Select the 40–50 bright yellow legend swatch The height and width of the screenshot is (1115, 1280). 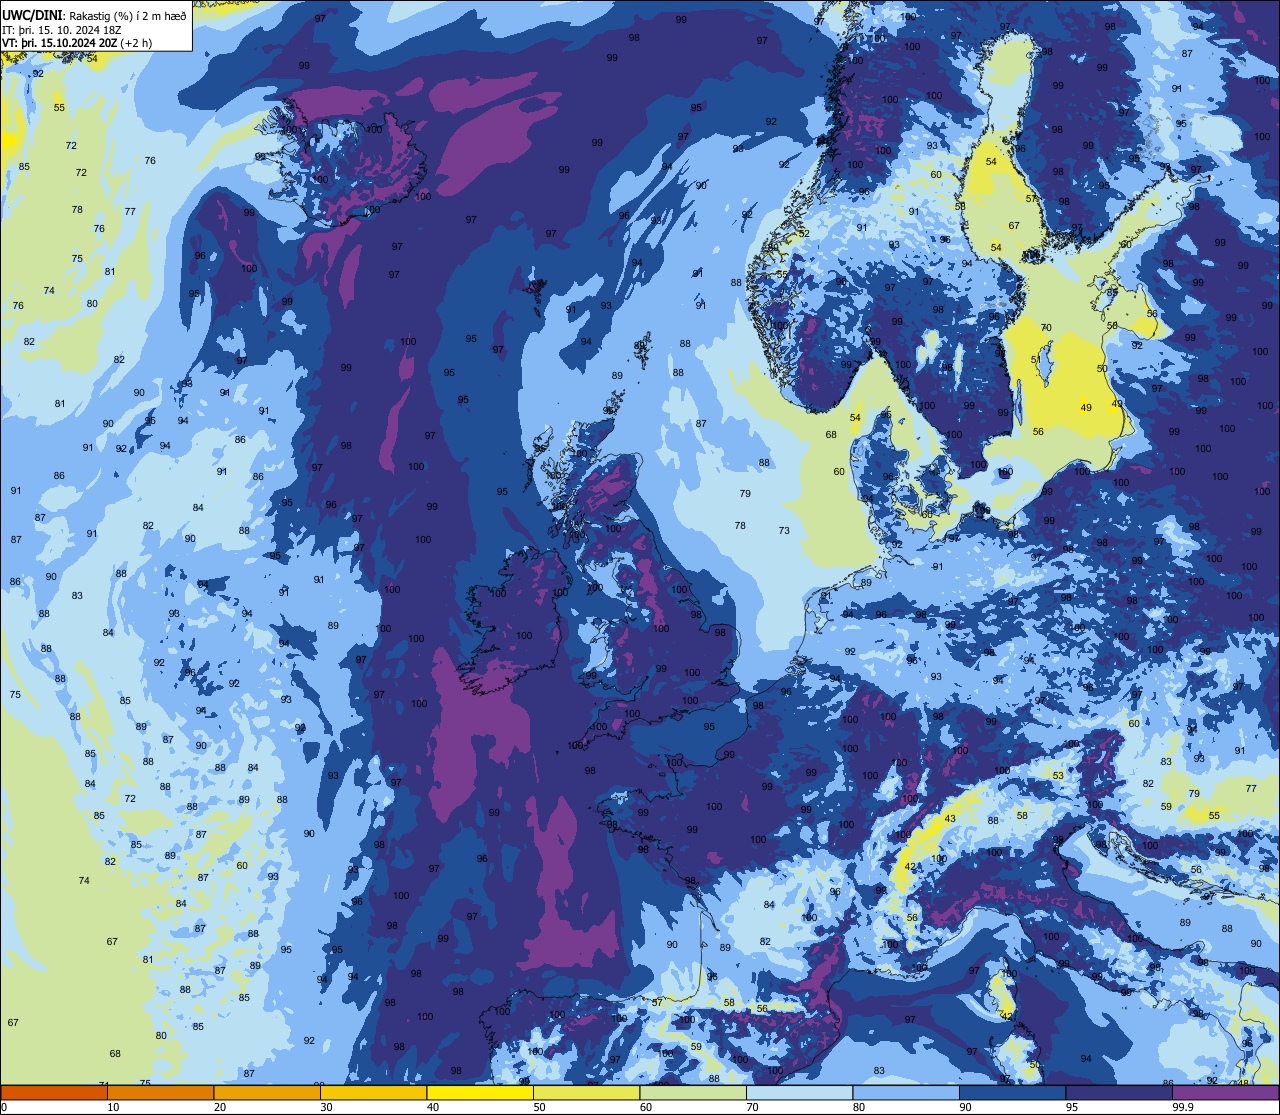coord(480,1092)
